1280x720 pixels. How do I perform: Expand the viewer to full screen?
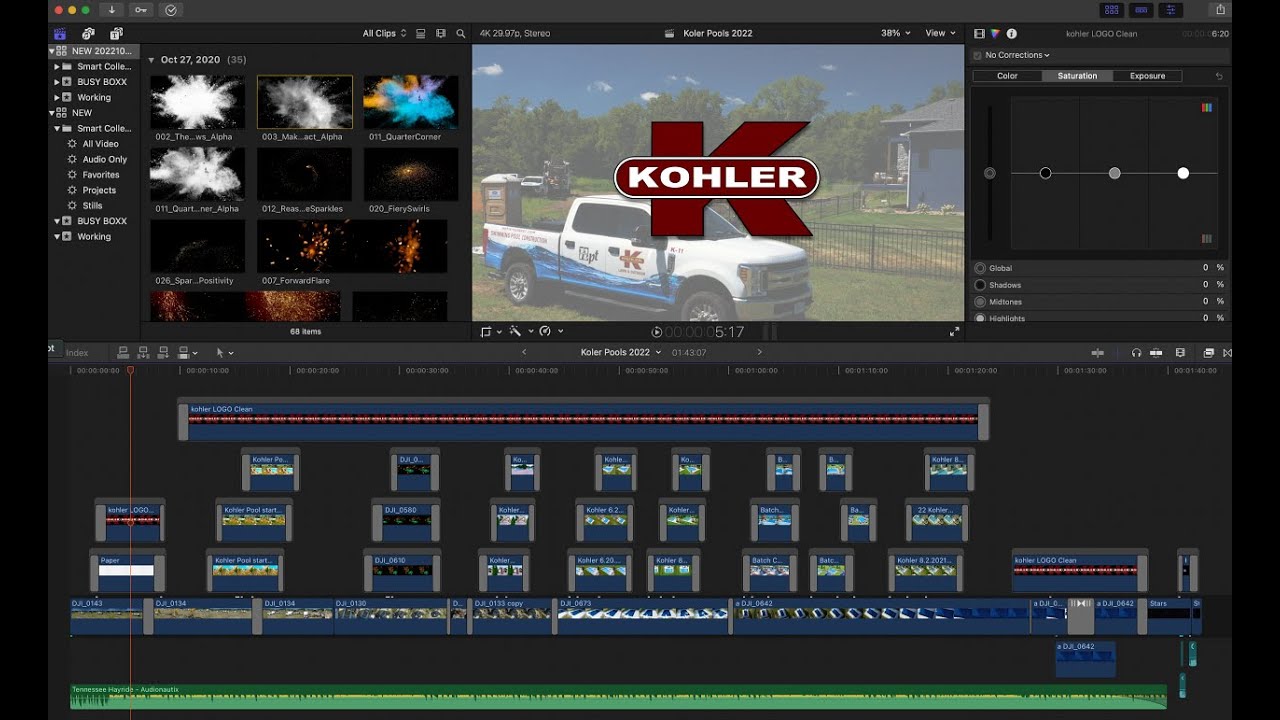pyautogui.click(x=954, y=332)
